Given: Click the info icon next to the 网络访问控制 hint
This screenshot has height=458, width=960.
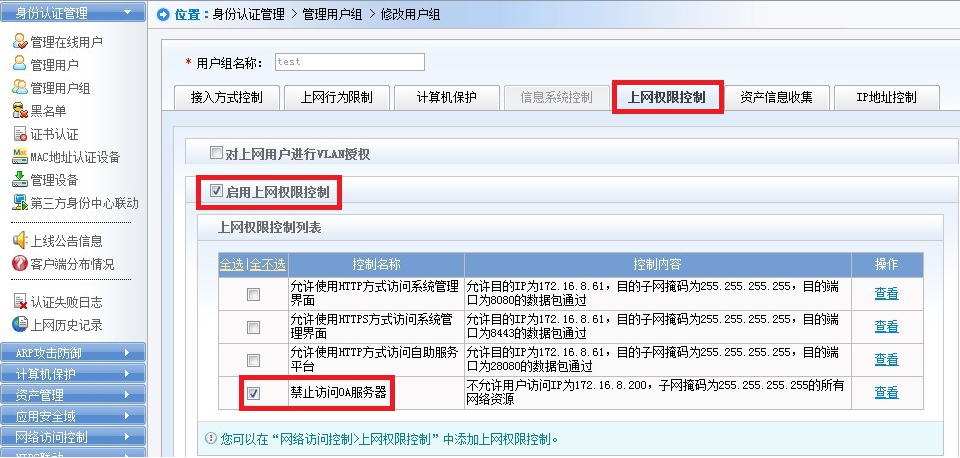Looking at the screenshot, I should pos(211,438).
